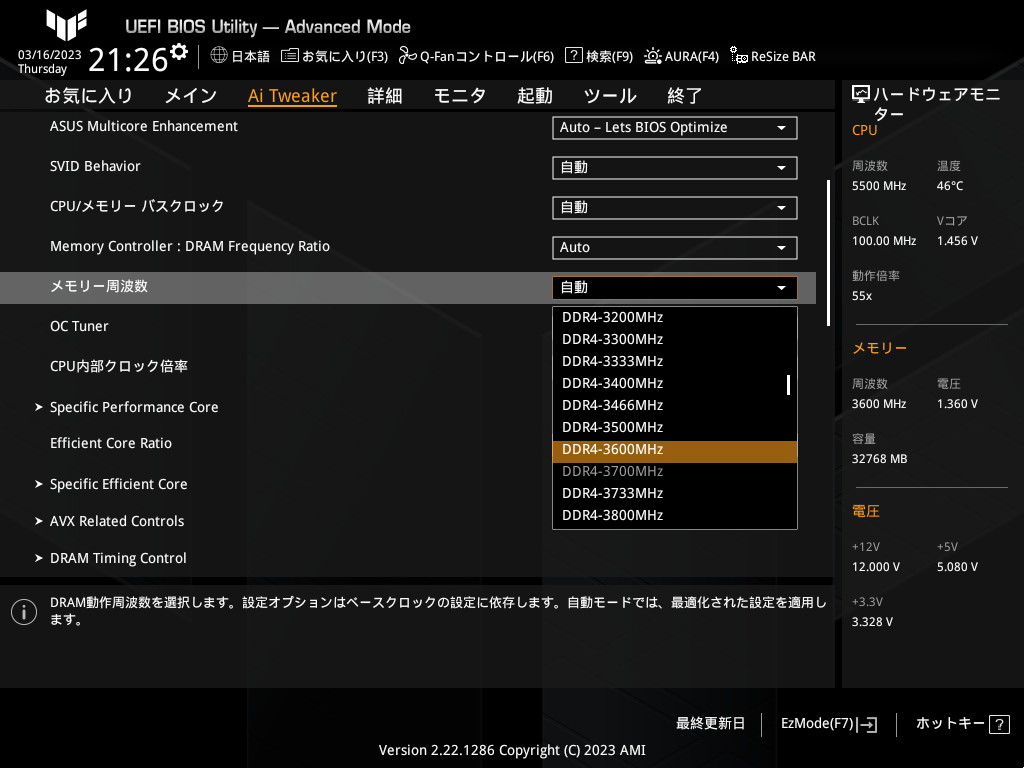Viewport: 1024px width, 768px height.
Task: Choose DDR4-3333MHz option
Action: [x=675, y=362]
